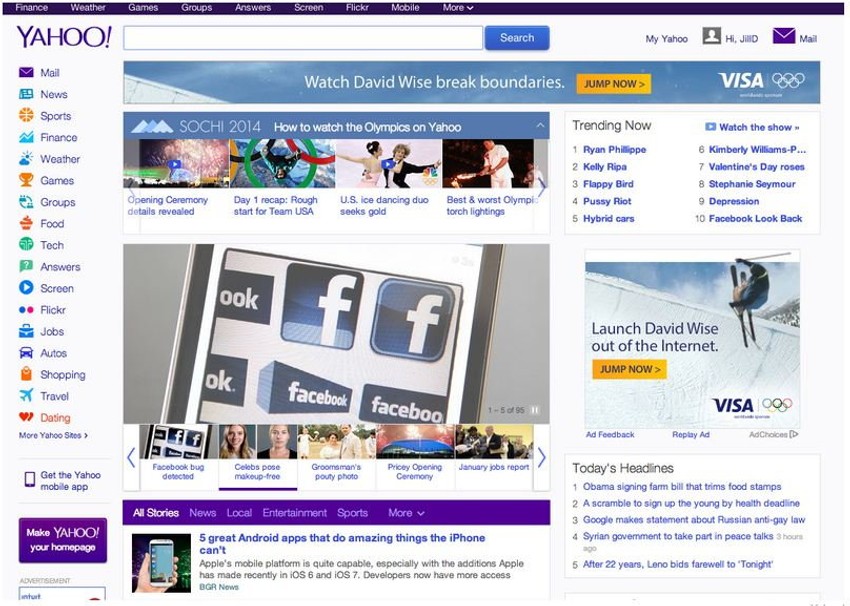Viewport: 850px width, 606px height.
Task: Open My Yahoo link
Action: [666, 39]
